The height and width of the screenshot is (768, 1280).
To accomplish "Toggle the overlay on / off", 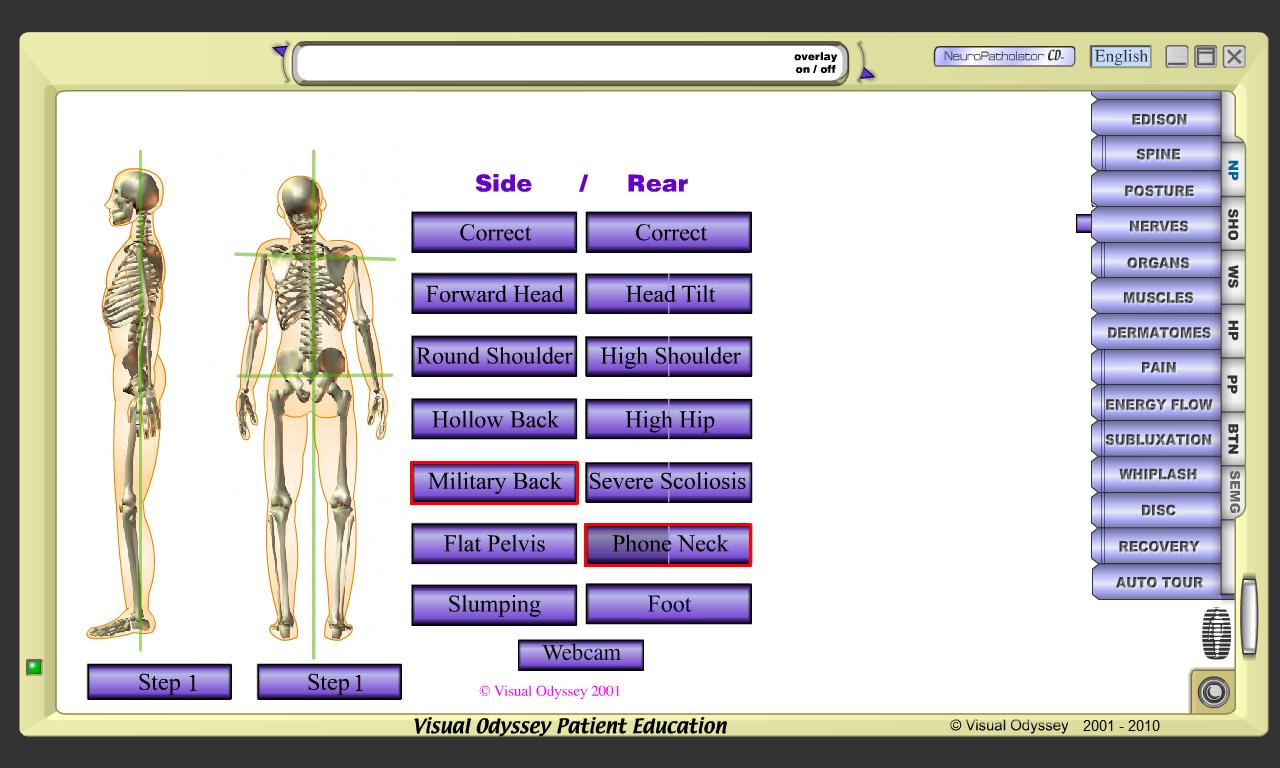I will [815, 63].
